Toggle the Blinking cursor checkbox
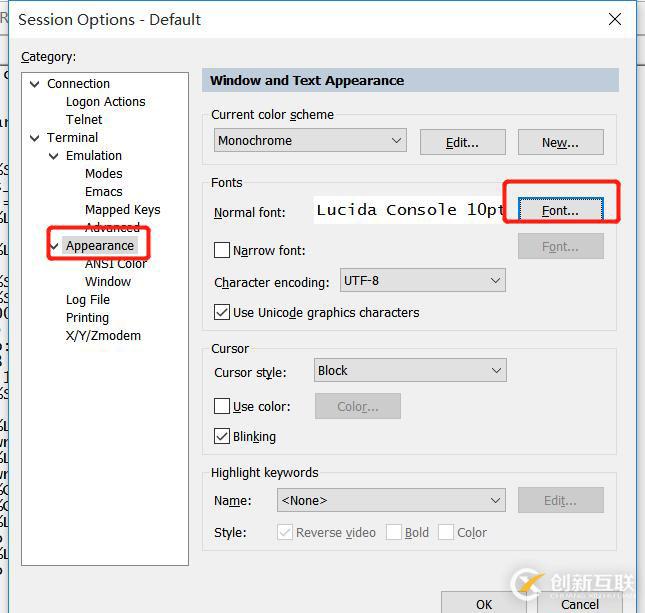The image size is (645, 613). 222,436
